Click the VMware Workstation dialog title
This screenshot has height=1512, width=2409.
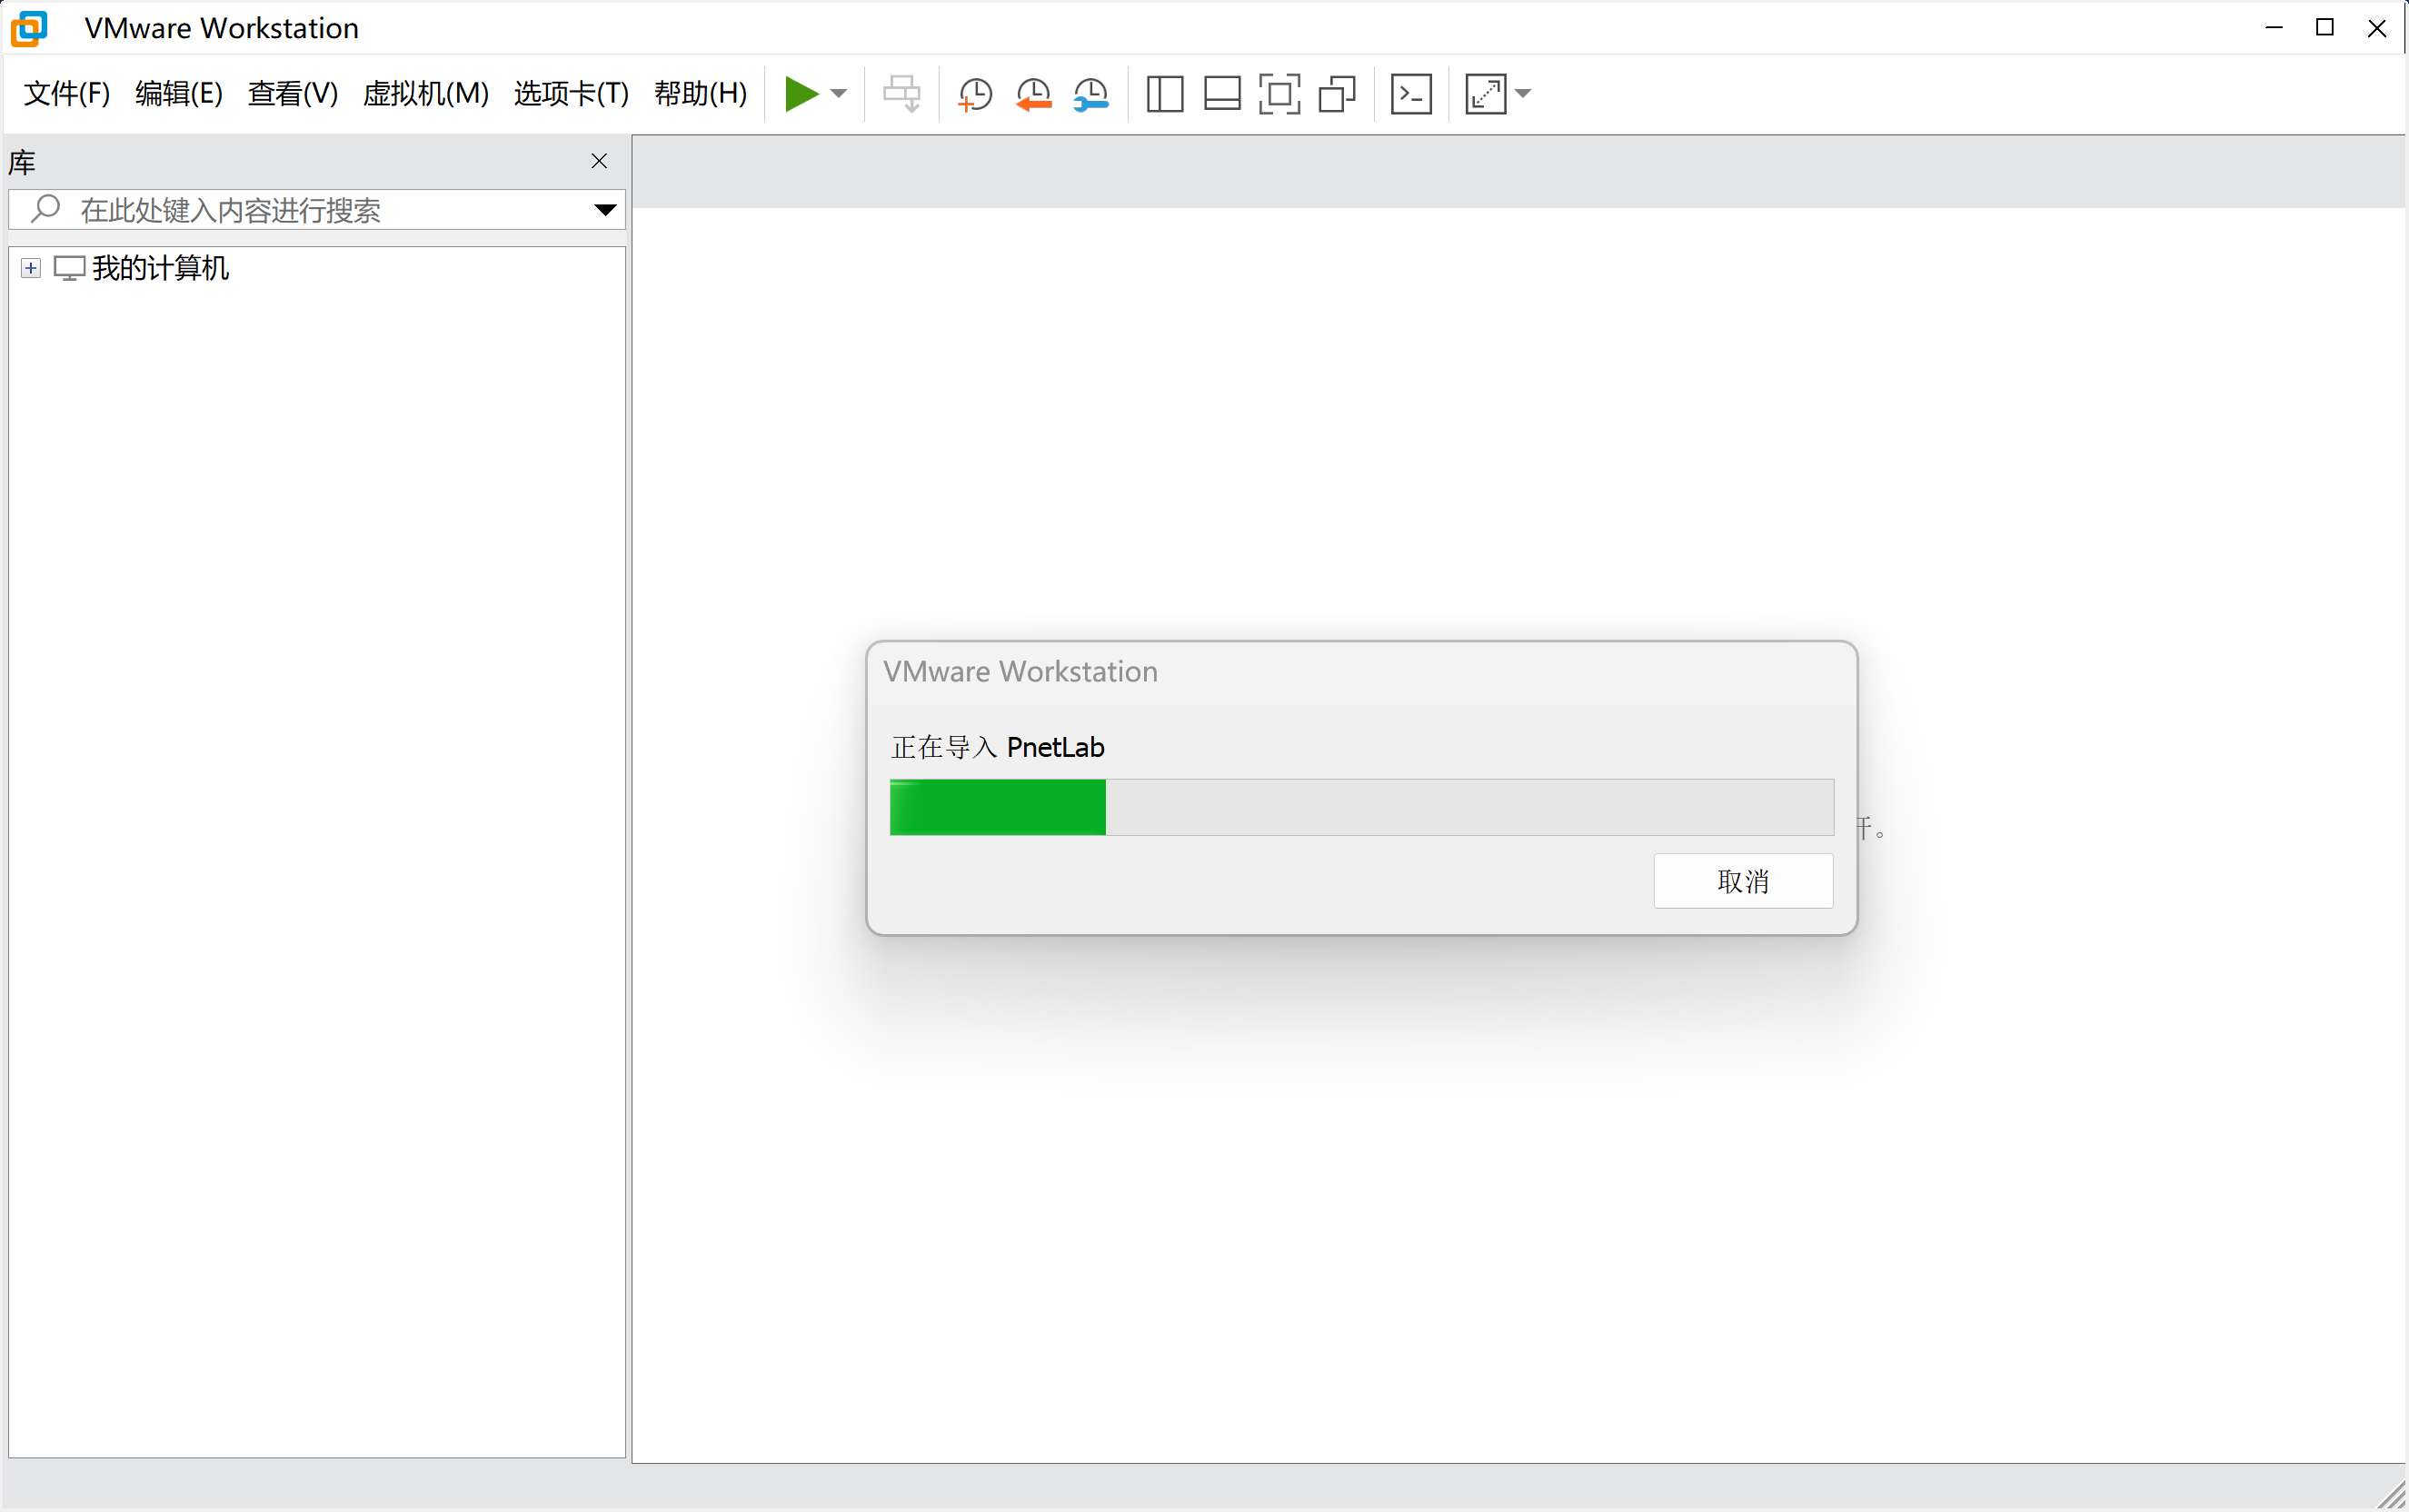[x=1020, y=671]
